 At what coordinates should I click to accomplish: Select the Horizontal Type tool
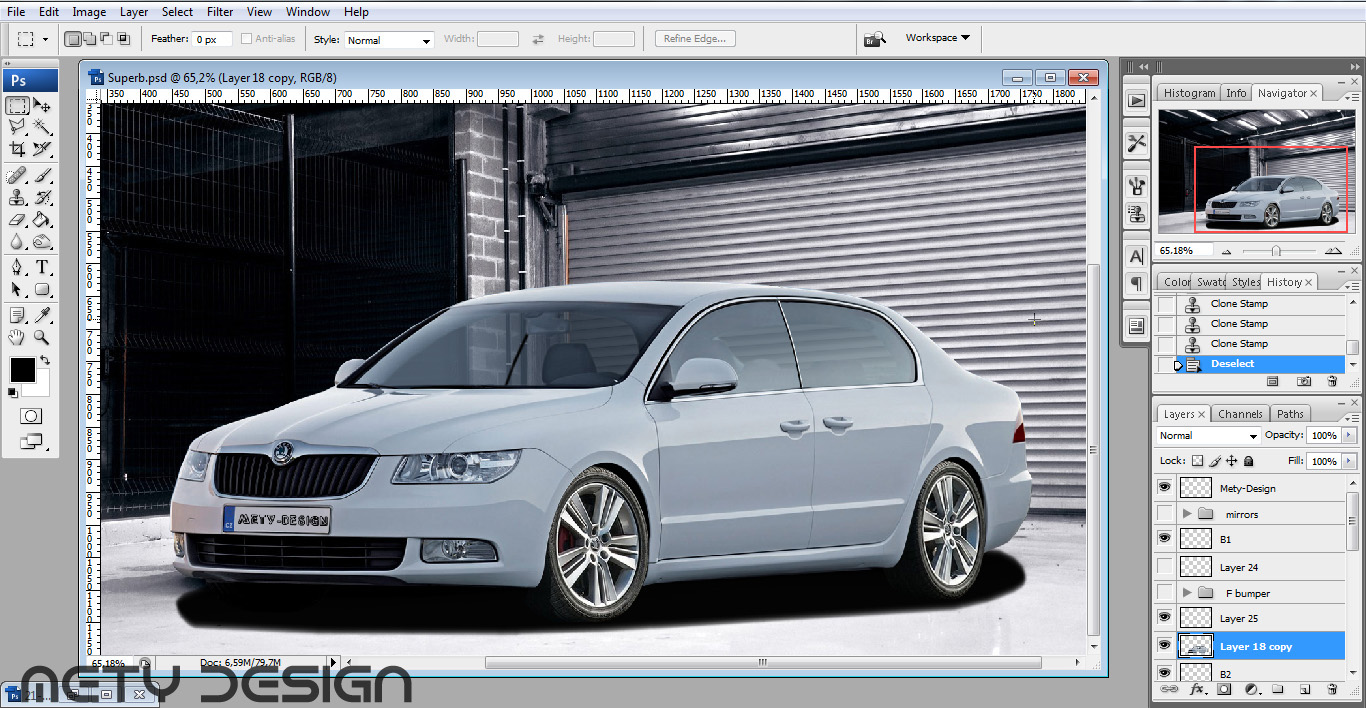point(42,268)
